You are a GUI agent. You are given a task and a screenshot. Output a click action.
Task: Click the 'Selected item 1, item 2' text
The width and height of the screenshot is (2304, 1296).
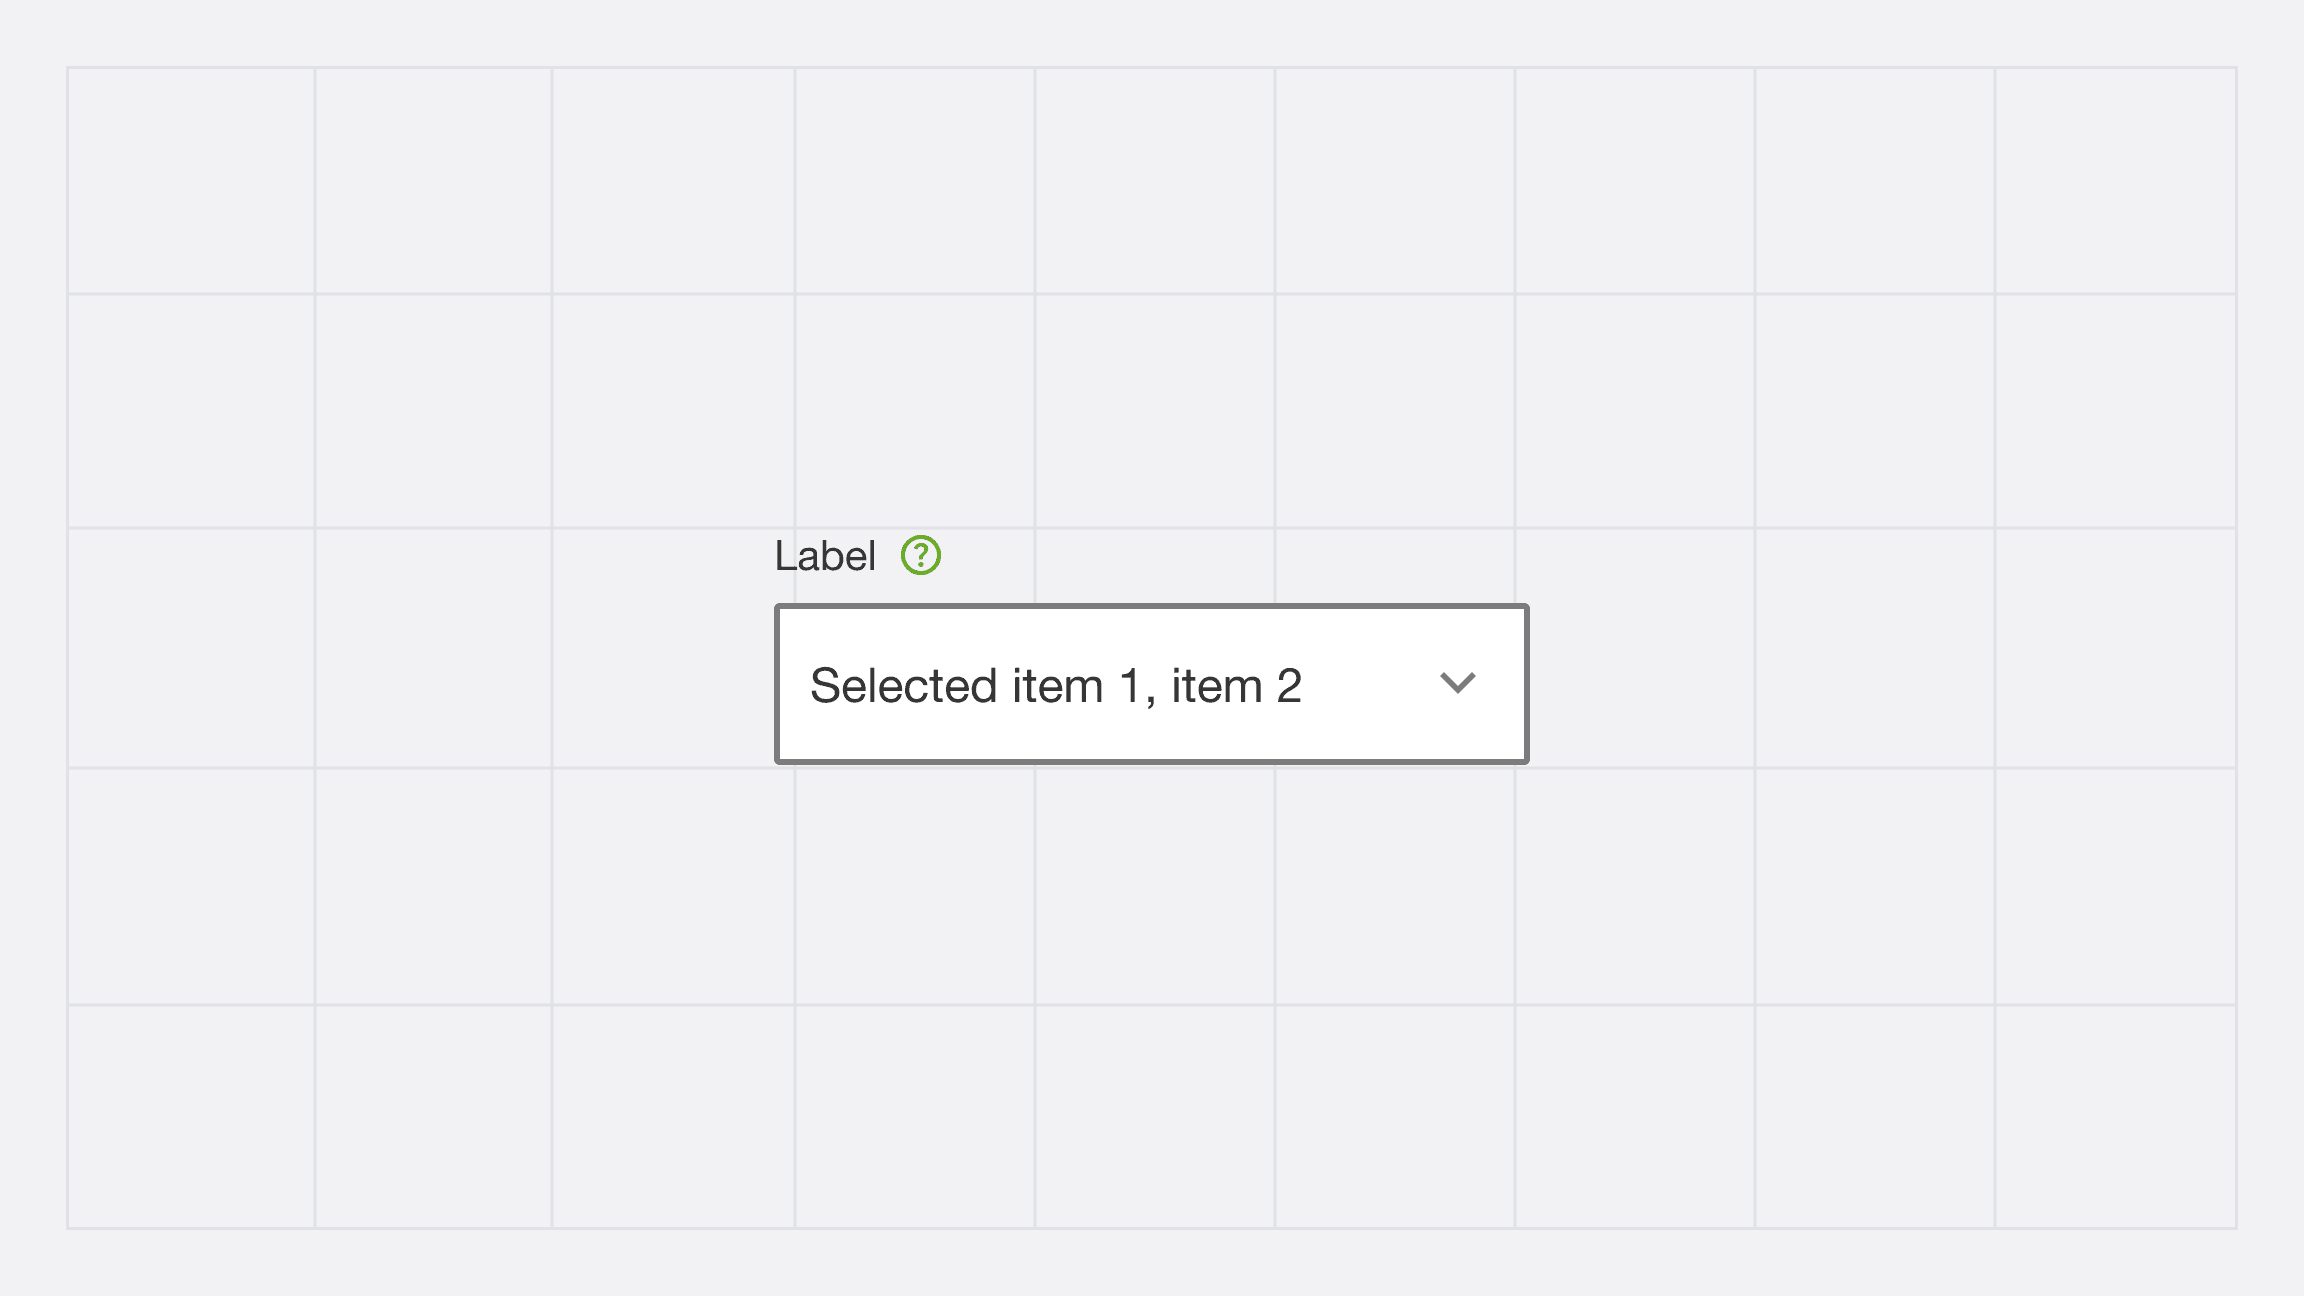(x=1056, y=686)
